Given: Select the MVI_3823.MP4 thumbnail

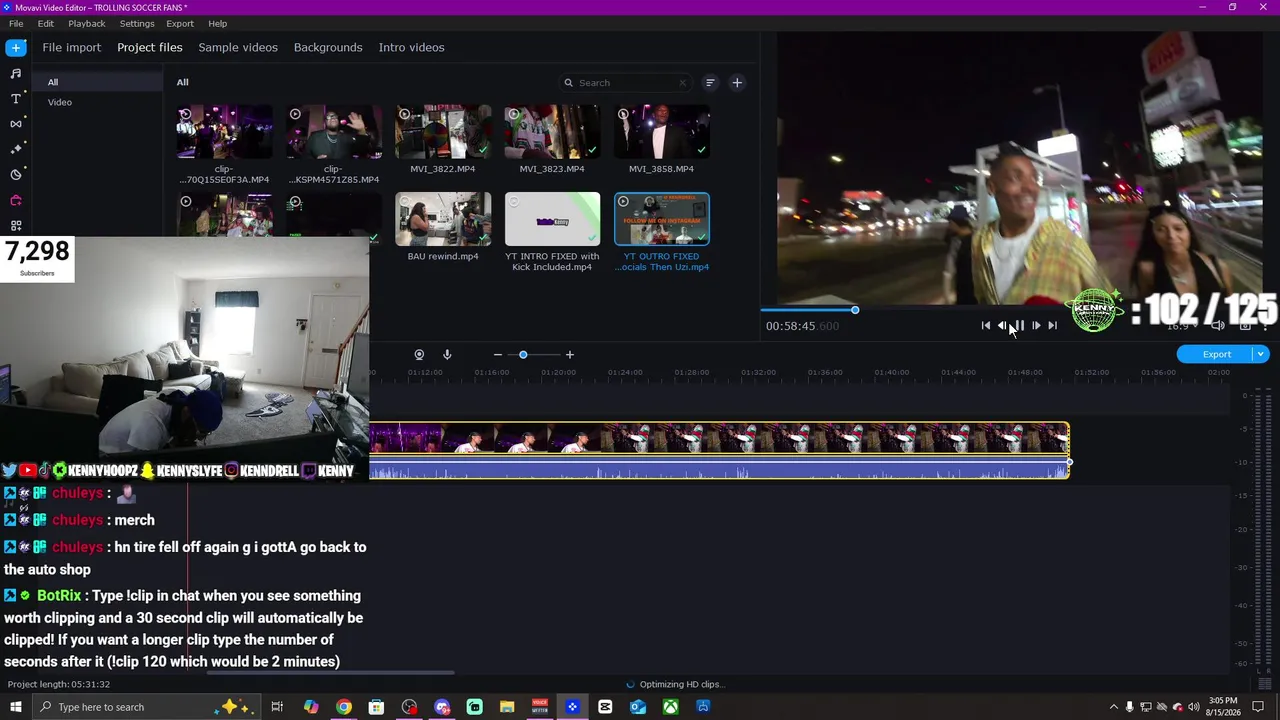Looking at the screenshot, I should pyautogui.click(x=552, y=132).
